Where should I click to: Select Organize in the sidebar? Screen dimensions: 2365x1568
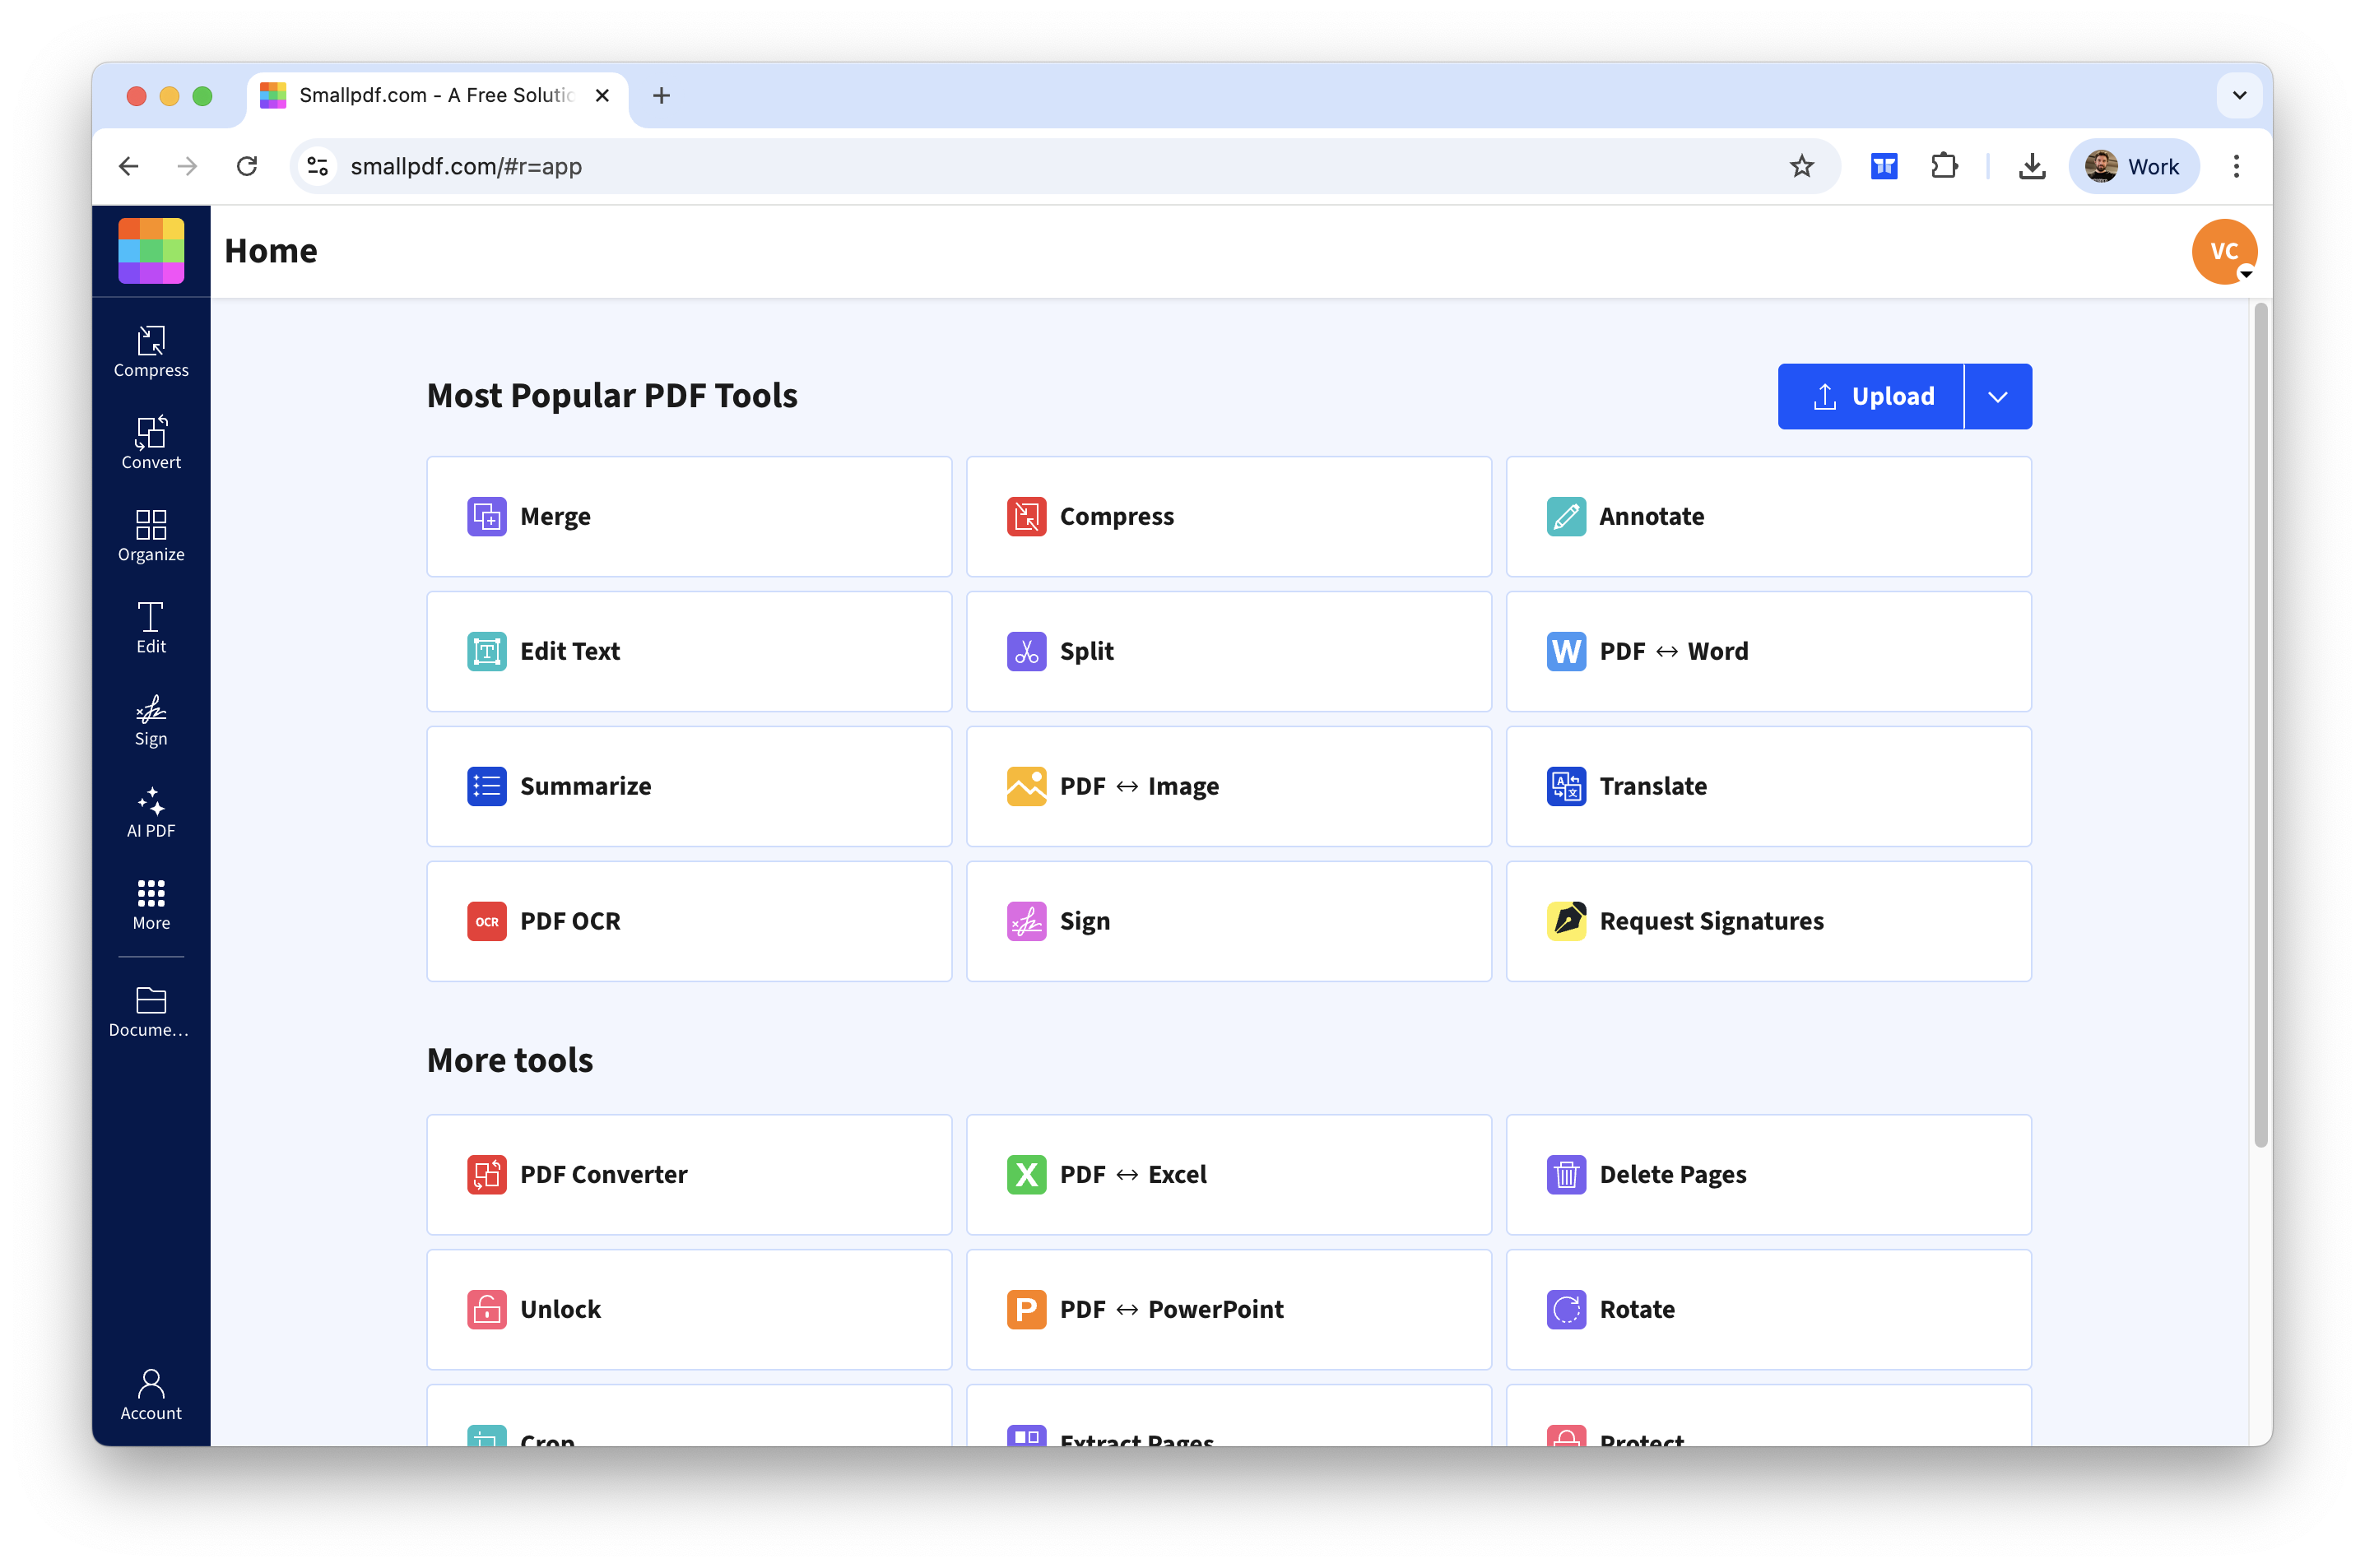point(151,535)
